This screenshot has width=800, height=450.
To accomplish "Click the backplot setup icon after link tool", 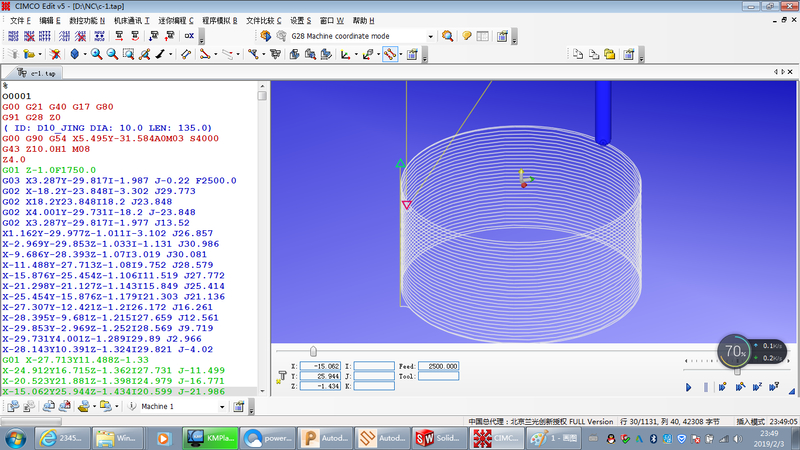I will point(412,54).
